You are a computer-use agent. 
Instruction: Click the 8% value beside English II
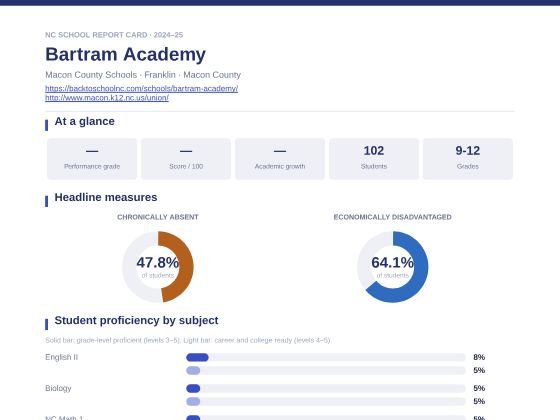pyautogui.click(x=479, y=357)
